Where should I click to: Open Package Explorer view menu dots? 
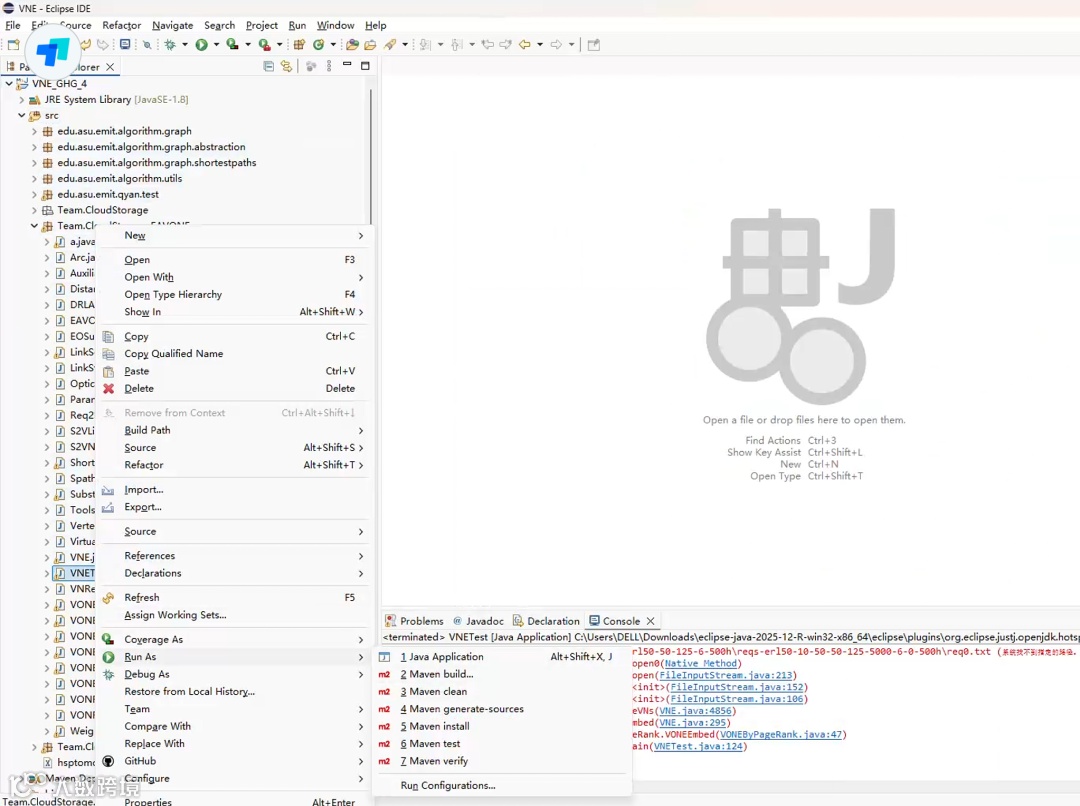329,66
